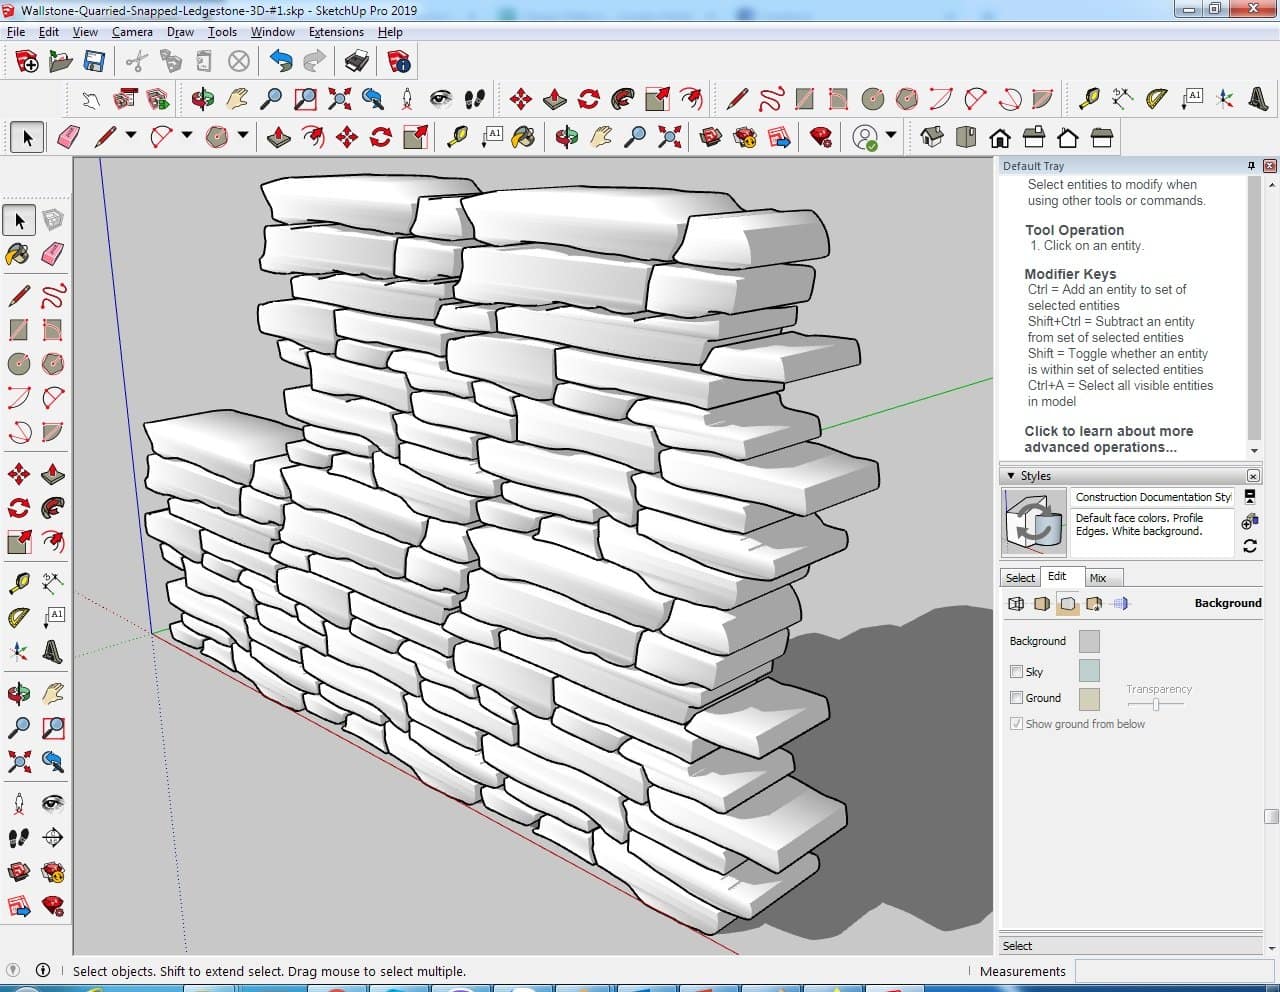The height and width of the screenshot is (992, 1280).
Task: Open the dropdown arrow beside the Pencil tool
Action: (130, 135)
